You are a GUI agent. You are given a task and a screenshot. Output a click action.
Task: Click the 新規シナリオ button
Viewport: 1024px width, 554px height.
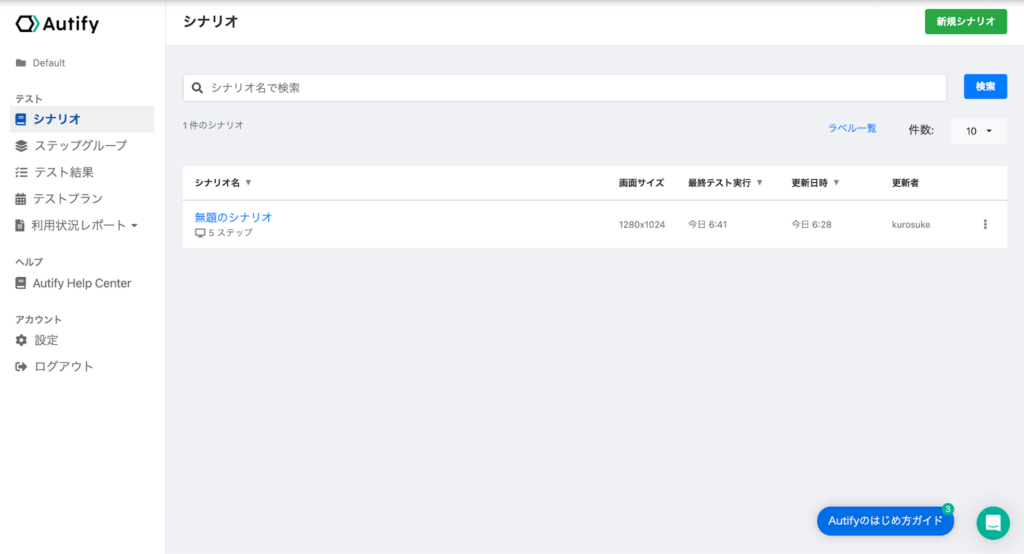coord(965,22)
